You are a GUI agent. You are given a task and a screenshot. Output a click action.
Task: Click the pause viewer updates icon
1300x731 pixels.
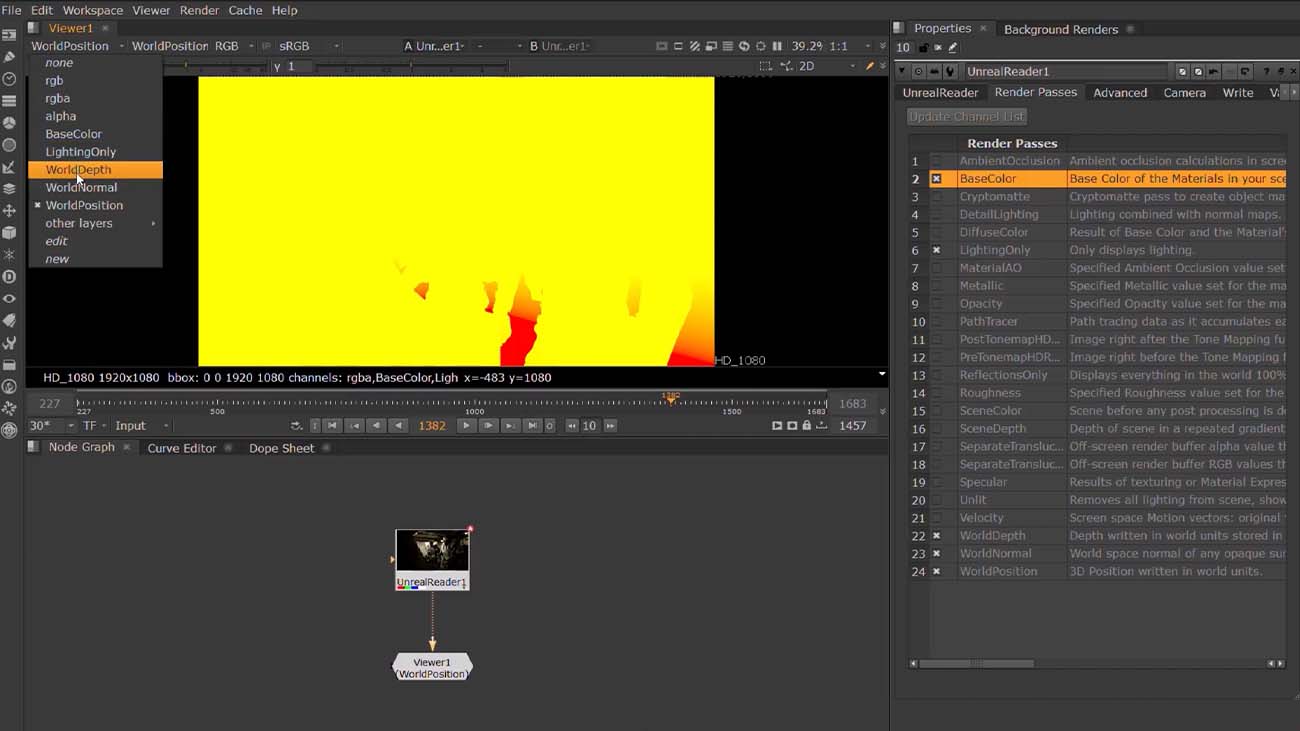(x=777, y=46)
